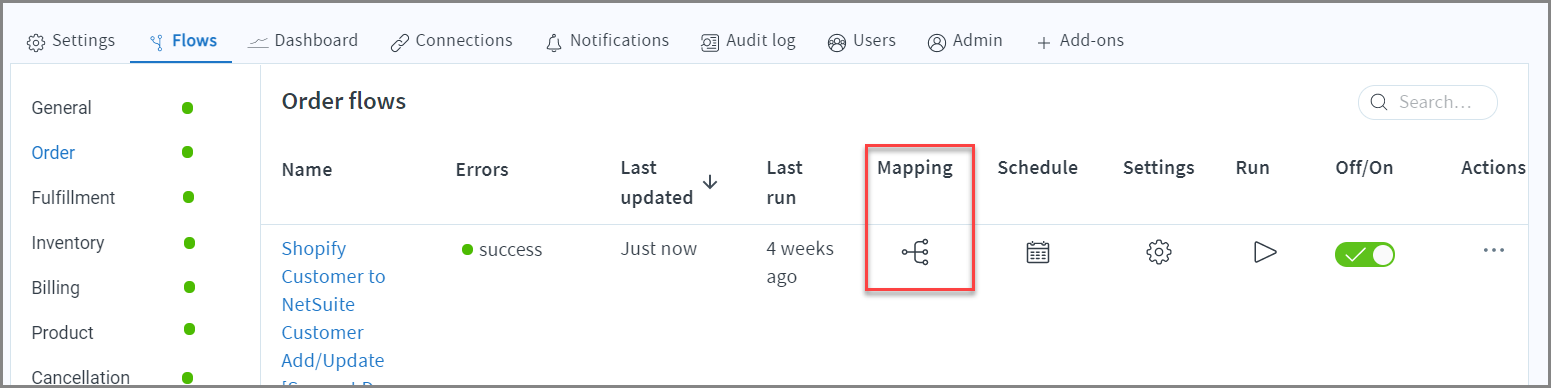Click the 4 weeks ago cell

[x=801, y=262]
